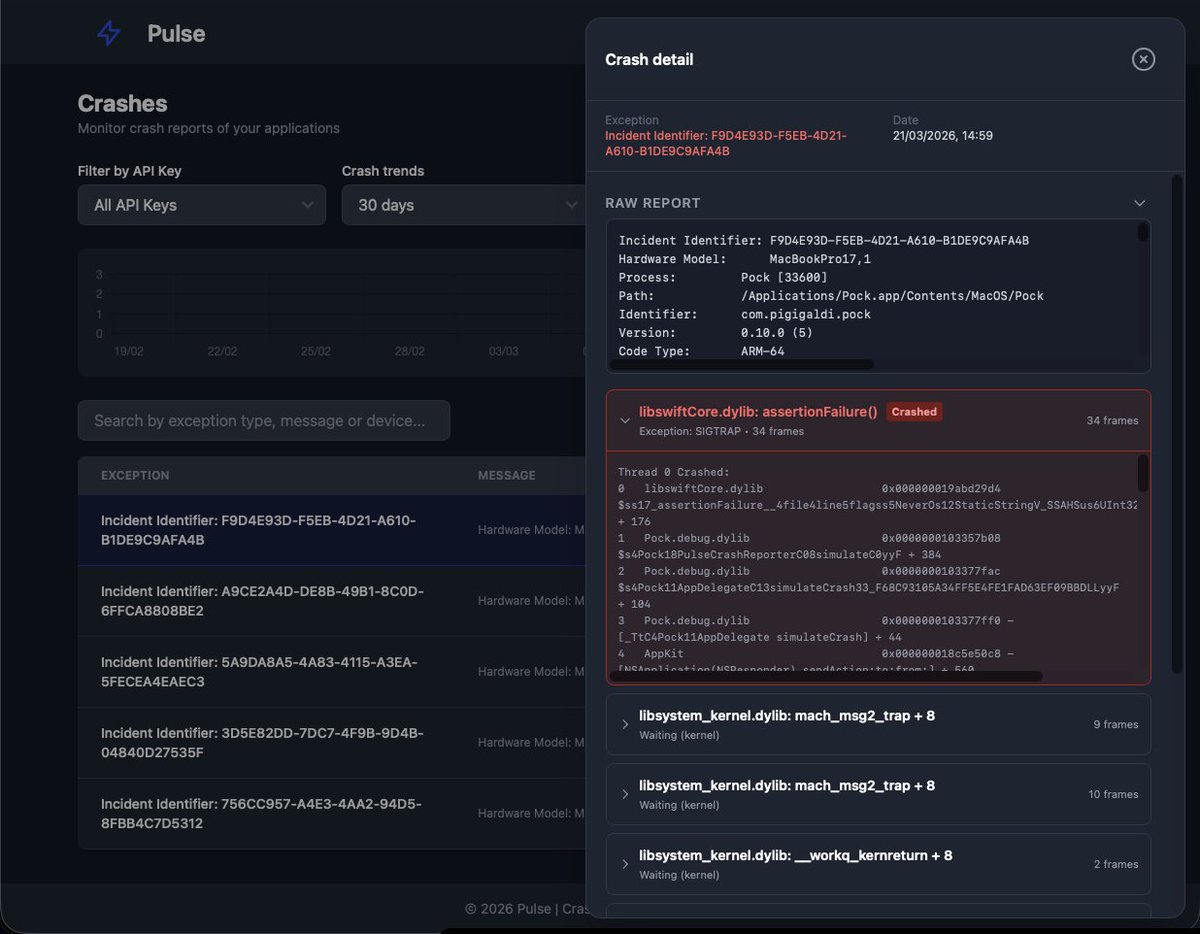1200x934 pixels.
Task: Open the All API Keys dropdown
Action: tap(202, 205)
